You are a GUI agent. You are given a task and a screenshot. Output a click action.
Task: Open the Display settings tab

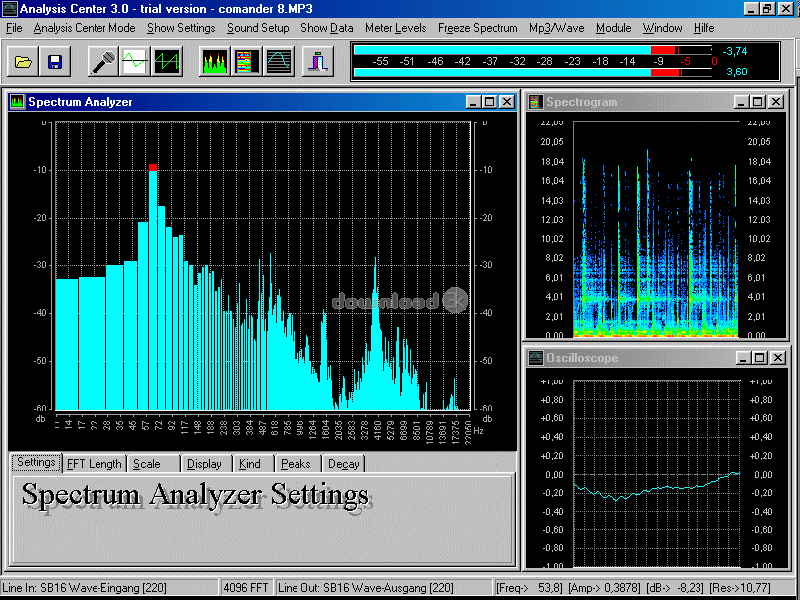(204, 464)
